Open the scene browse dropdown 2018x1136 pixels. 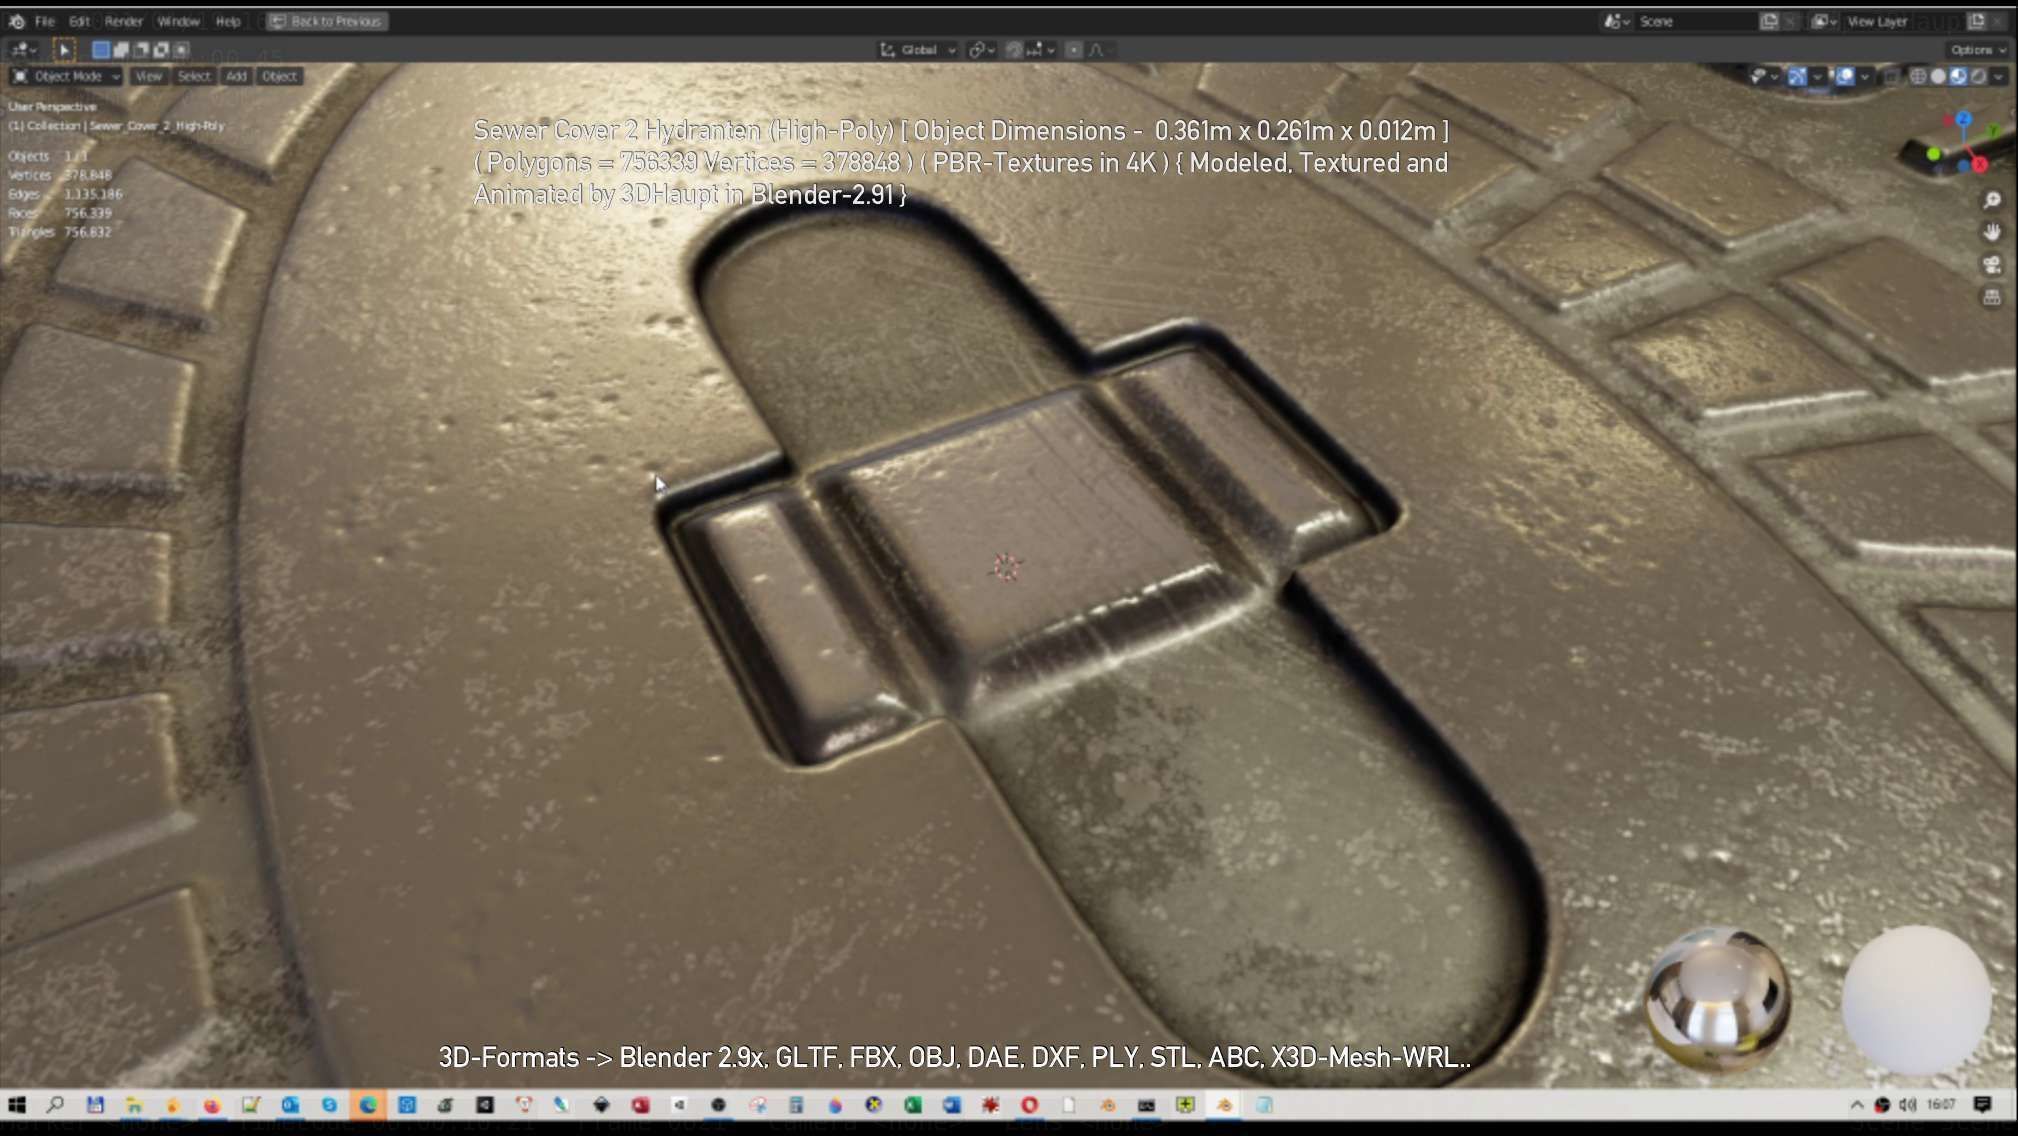click(x=1617, y=21)
